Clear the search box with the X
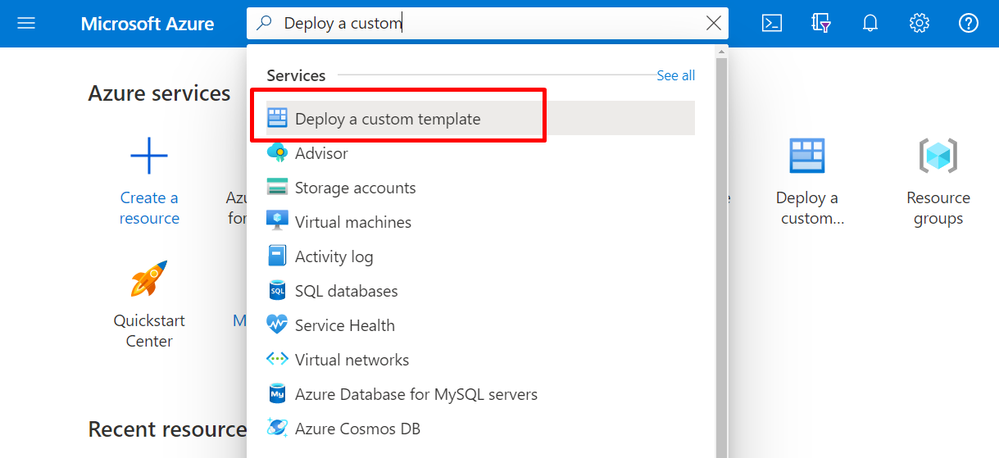 pos(713,23)
